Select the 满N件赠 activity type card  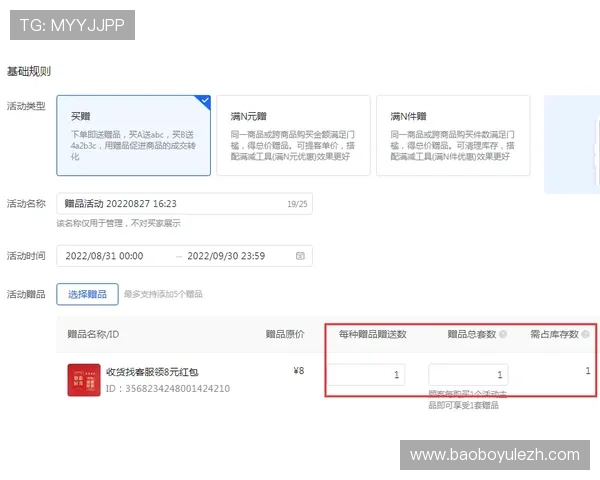pyautogui.click(x=453, y=136)
